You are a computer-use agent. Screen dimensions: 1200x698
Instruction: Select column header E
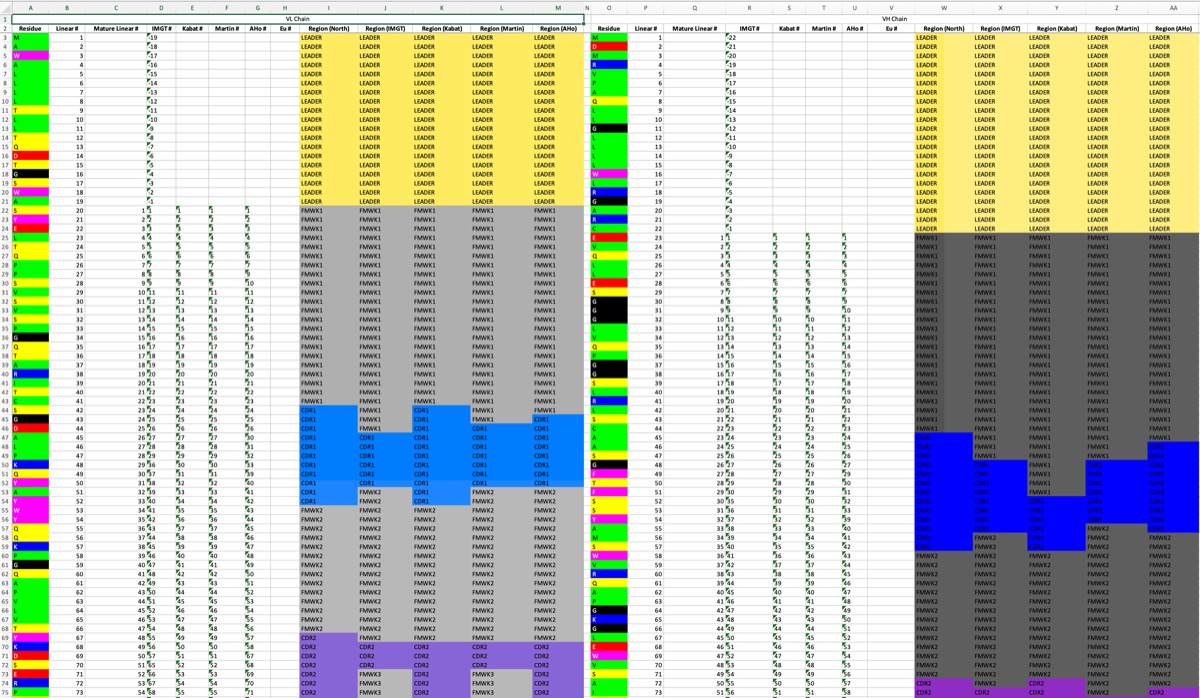coord(190,7)
